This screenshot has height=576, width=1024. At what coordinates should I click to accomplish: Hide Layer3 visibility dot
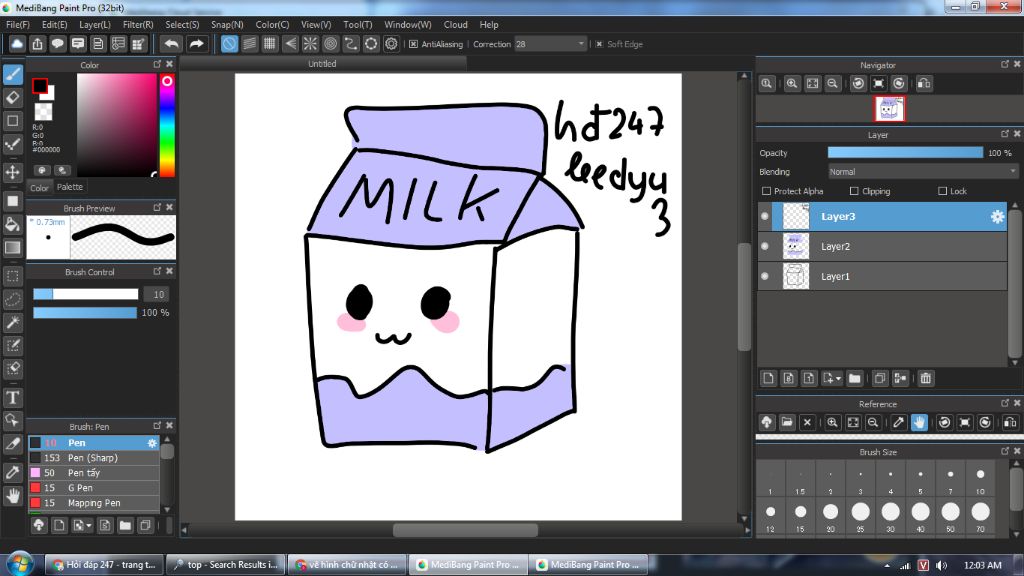[765, 216]
